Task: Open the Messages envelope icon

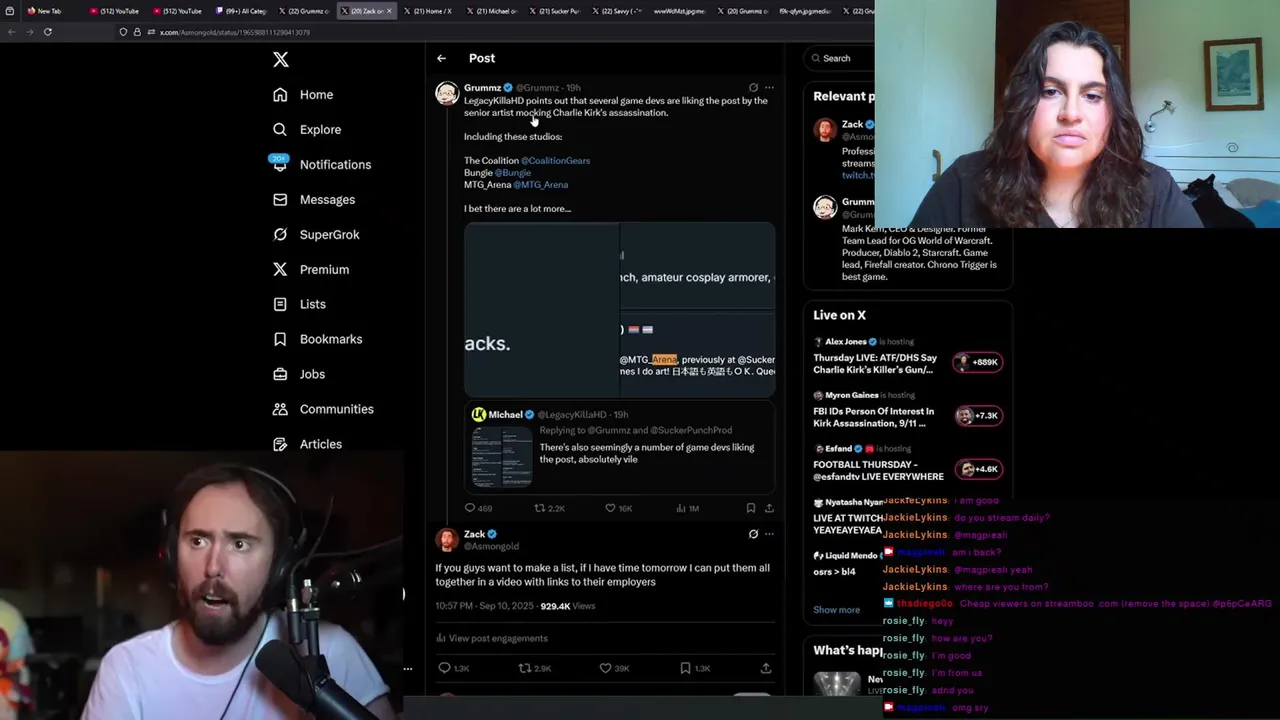Action: coord(280,200)
